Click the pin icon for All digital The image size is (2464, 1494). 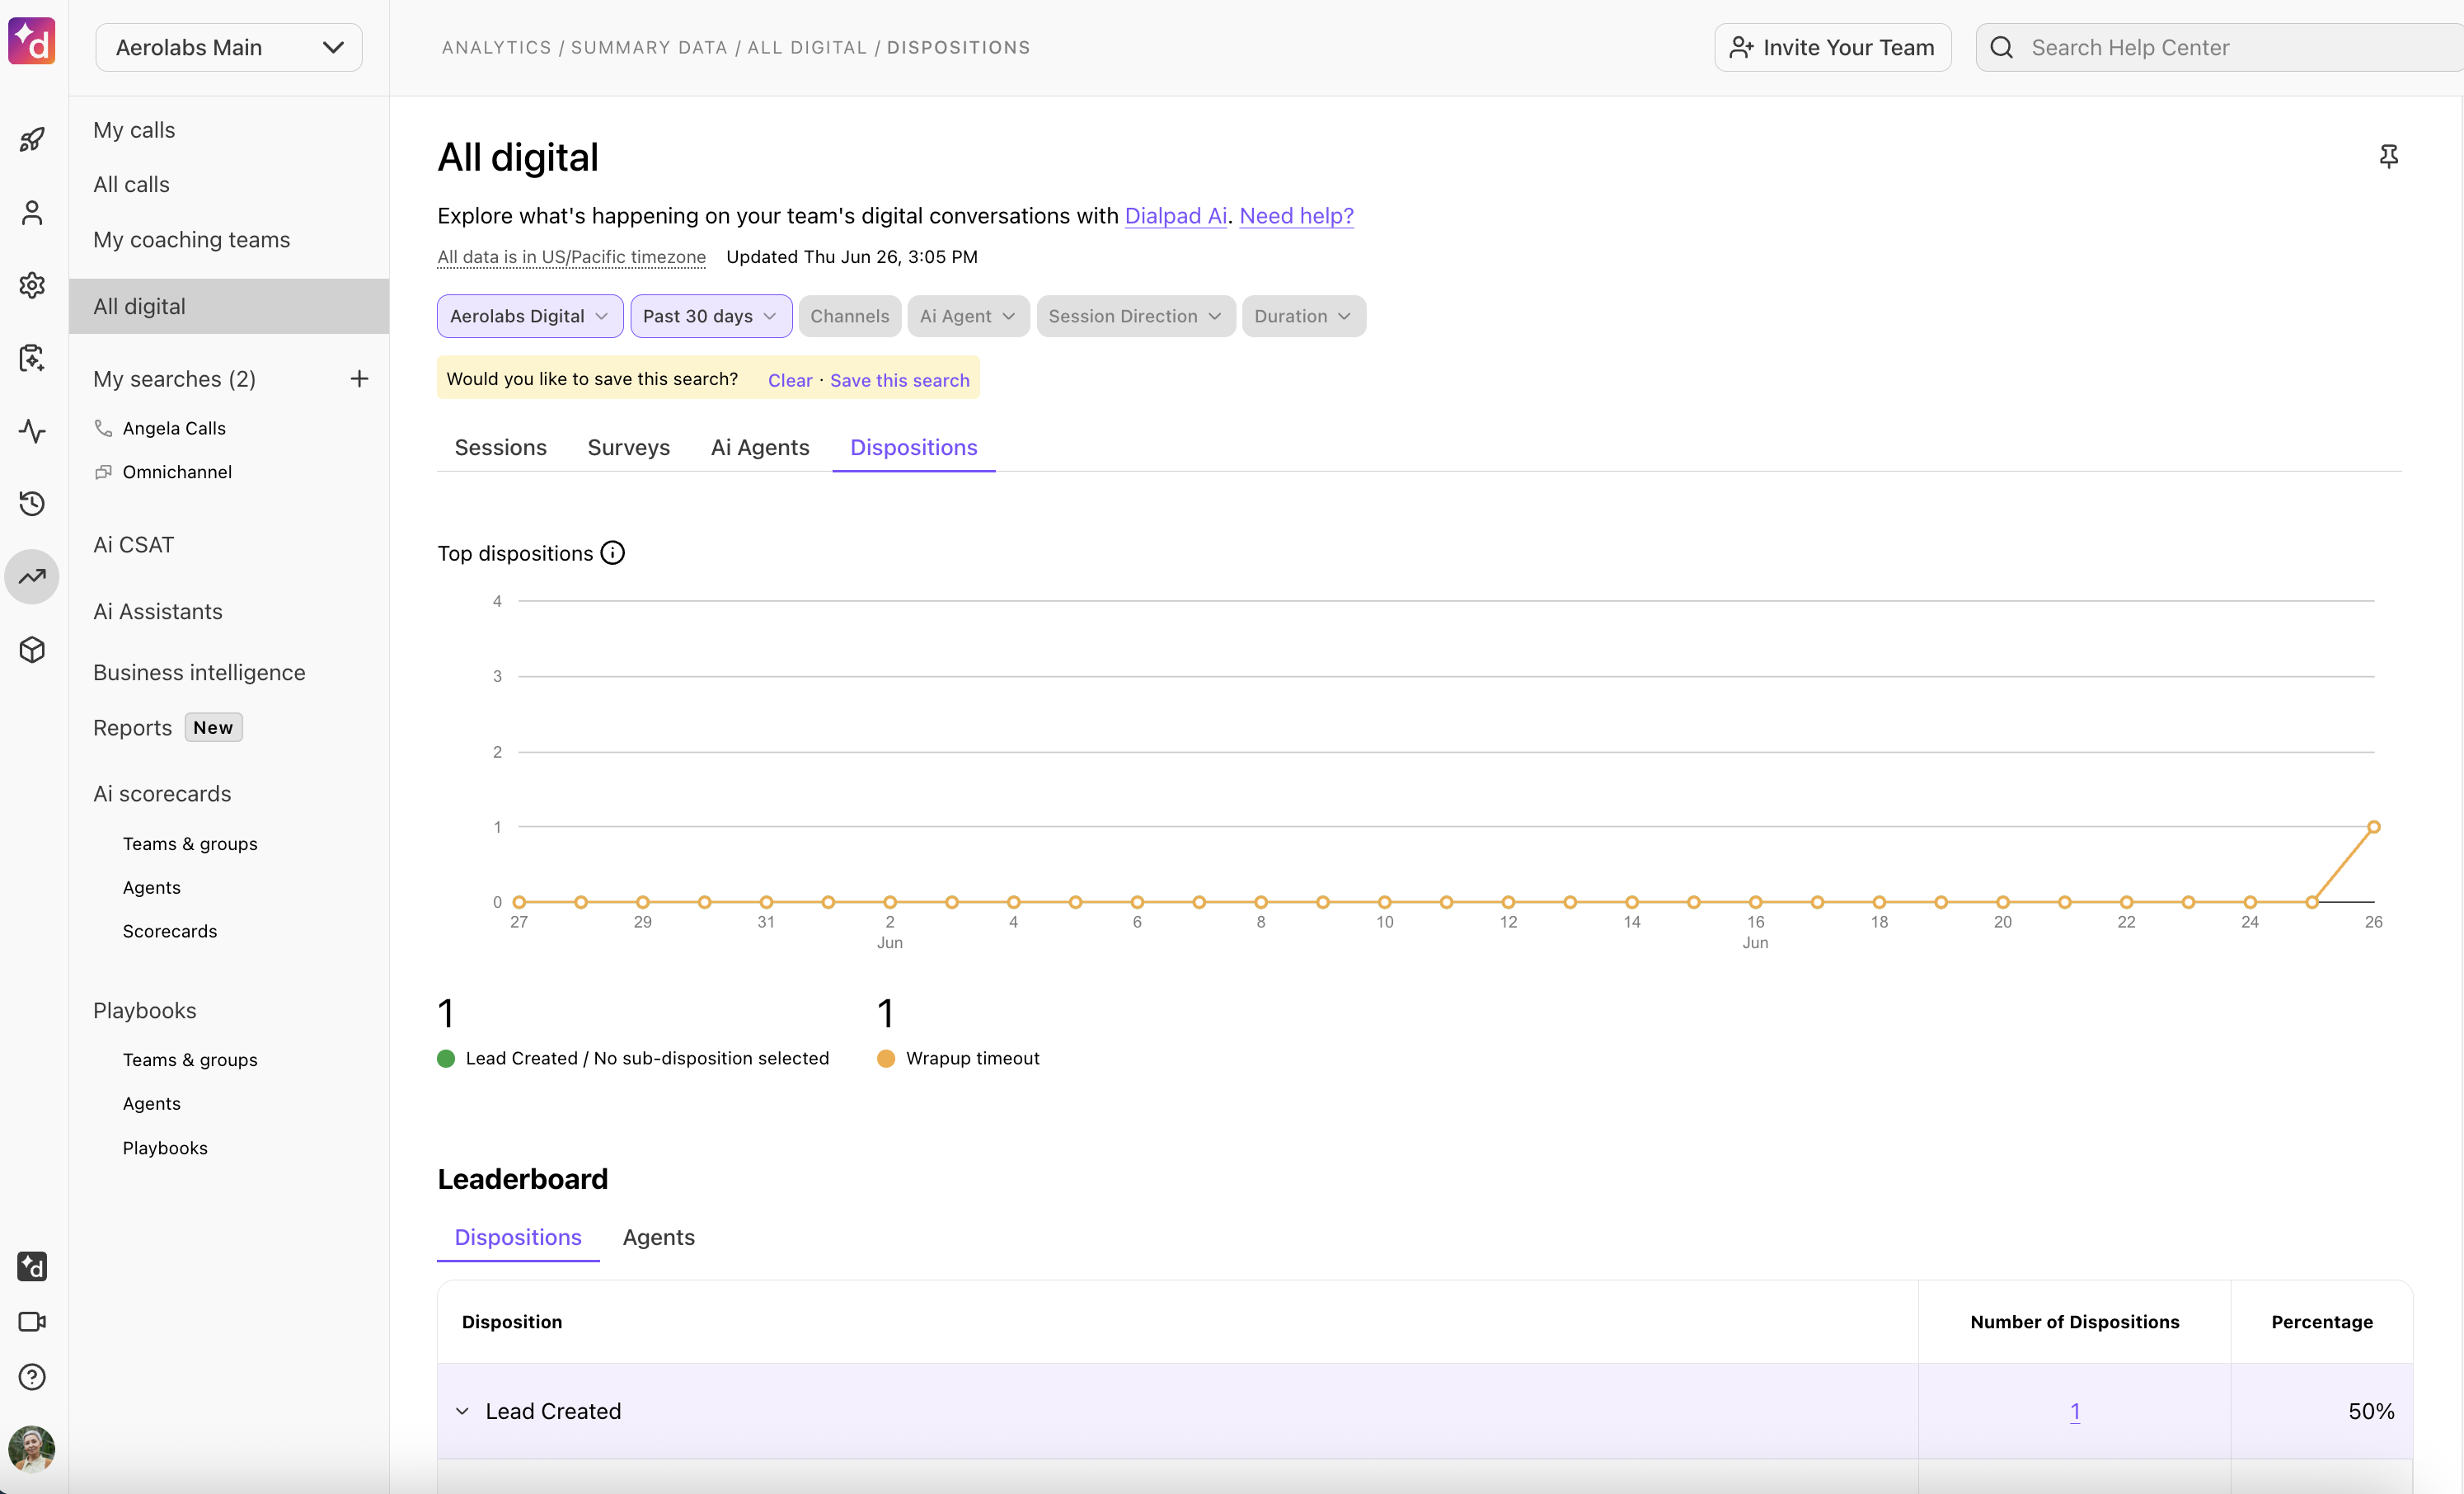2388,156
